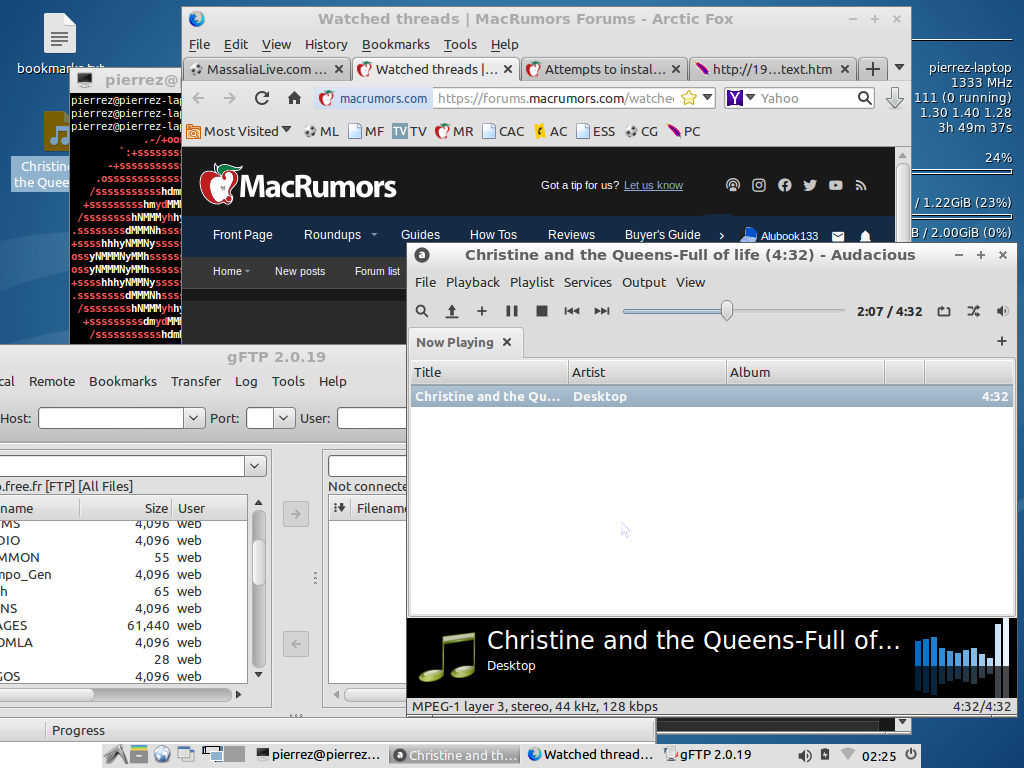Open MacRumors YouTube icon
Screen dimensions: 1024x768
pos(835,185)
